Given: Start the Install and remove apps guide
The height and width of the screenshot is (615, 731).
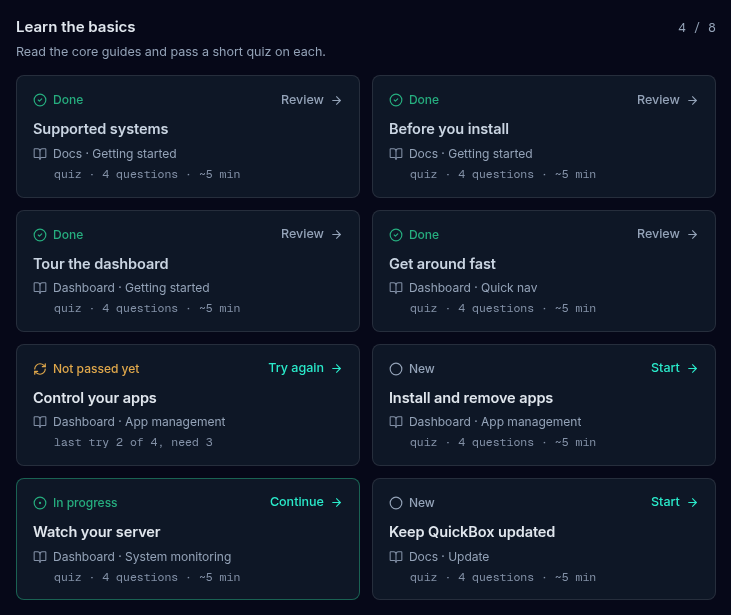Looking at the screenshot, I should tap(675, 368).
